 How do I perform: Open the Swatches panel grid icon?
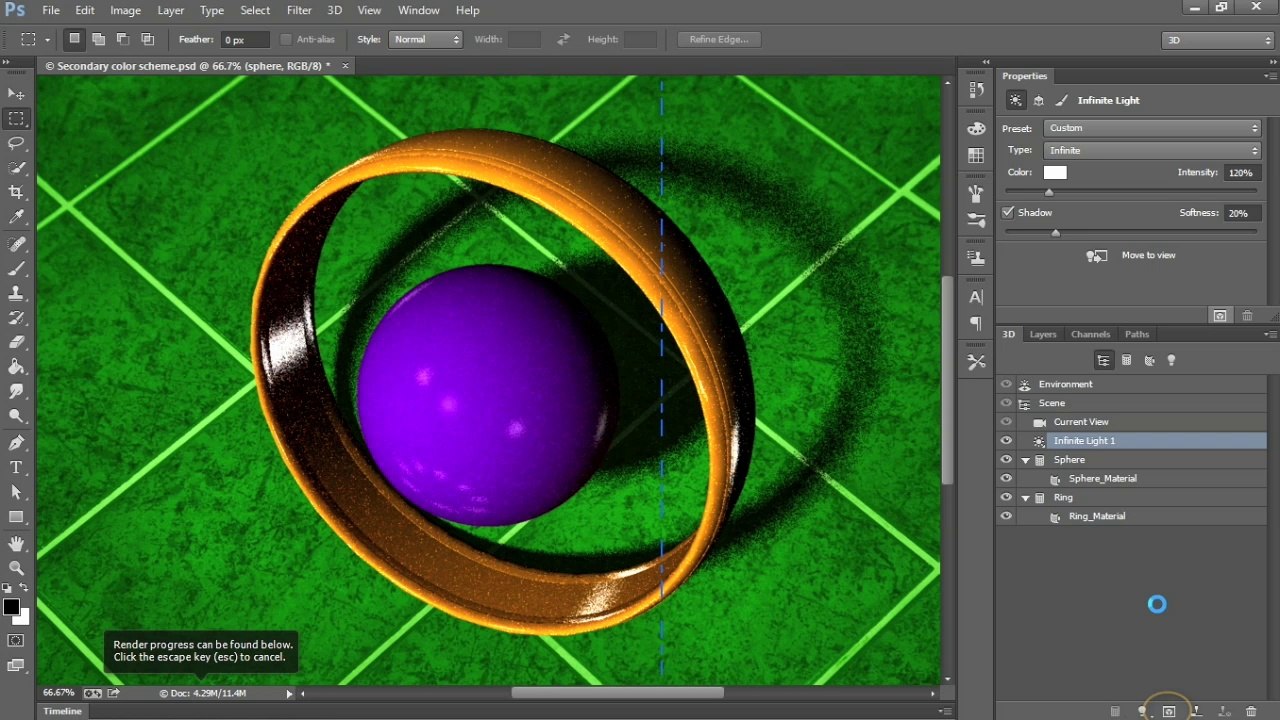click(976, 156)
